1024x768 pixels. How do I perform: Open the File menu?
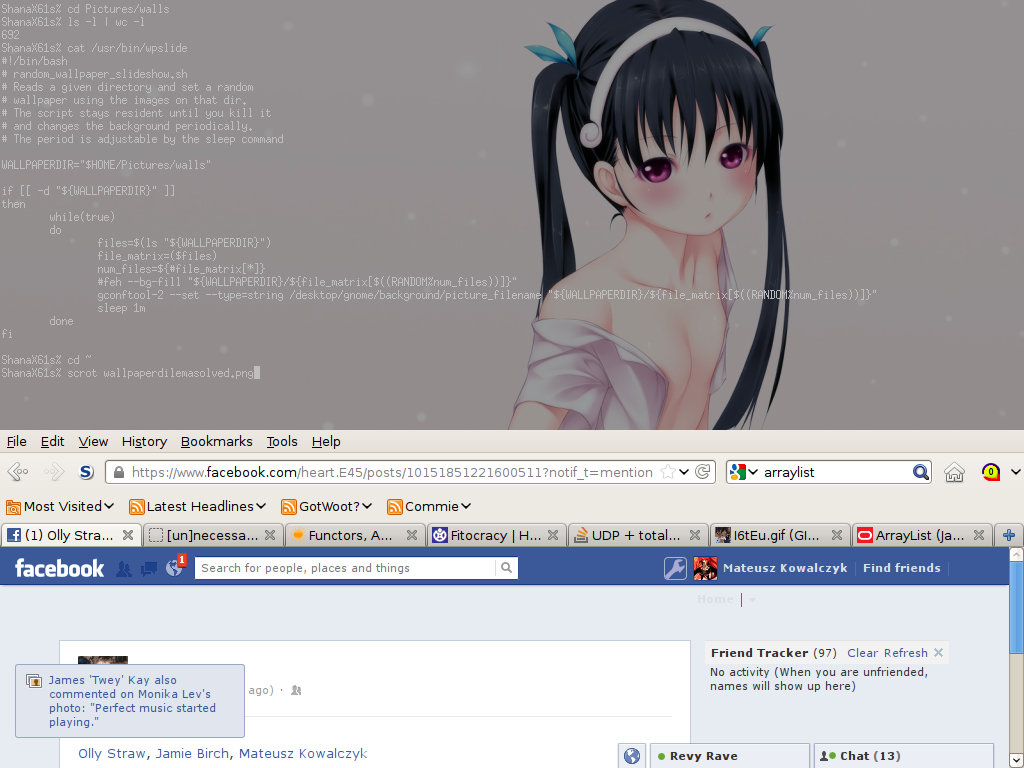point(16,441)
